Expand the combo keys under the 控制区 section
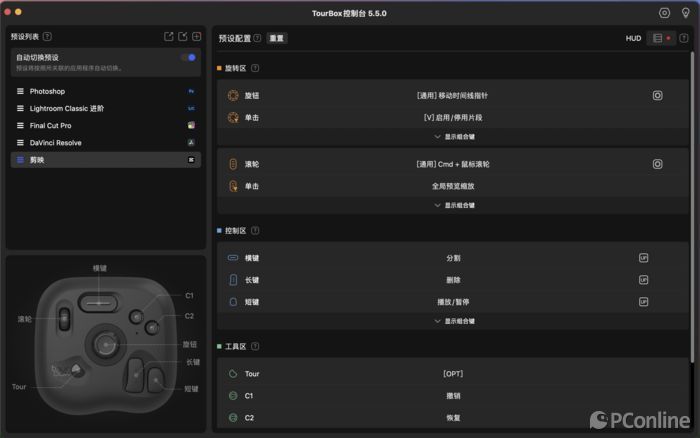This screenshot has height=438, width=700. (x=454, y=321)
